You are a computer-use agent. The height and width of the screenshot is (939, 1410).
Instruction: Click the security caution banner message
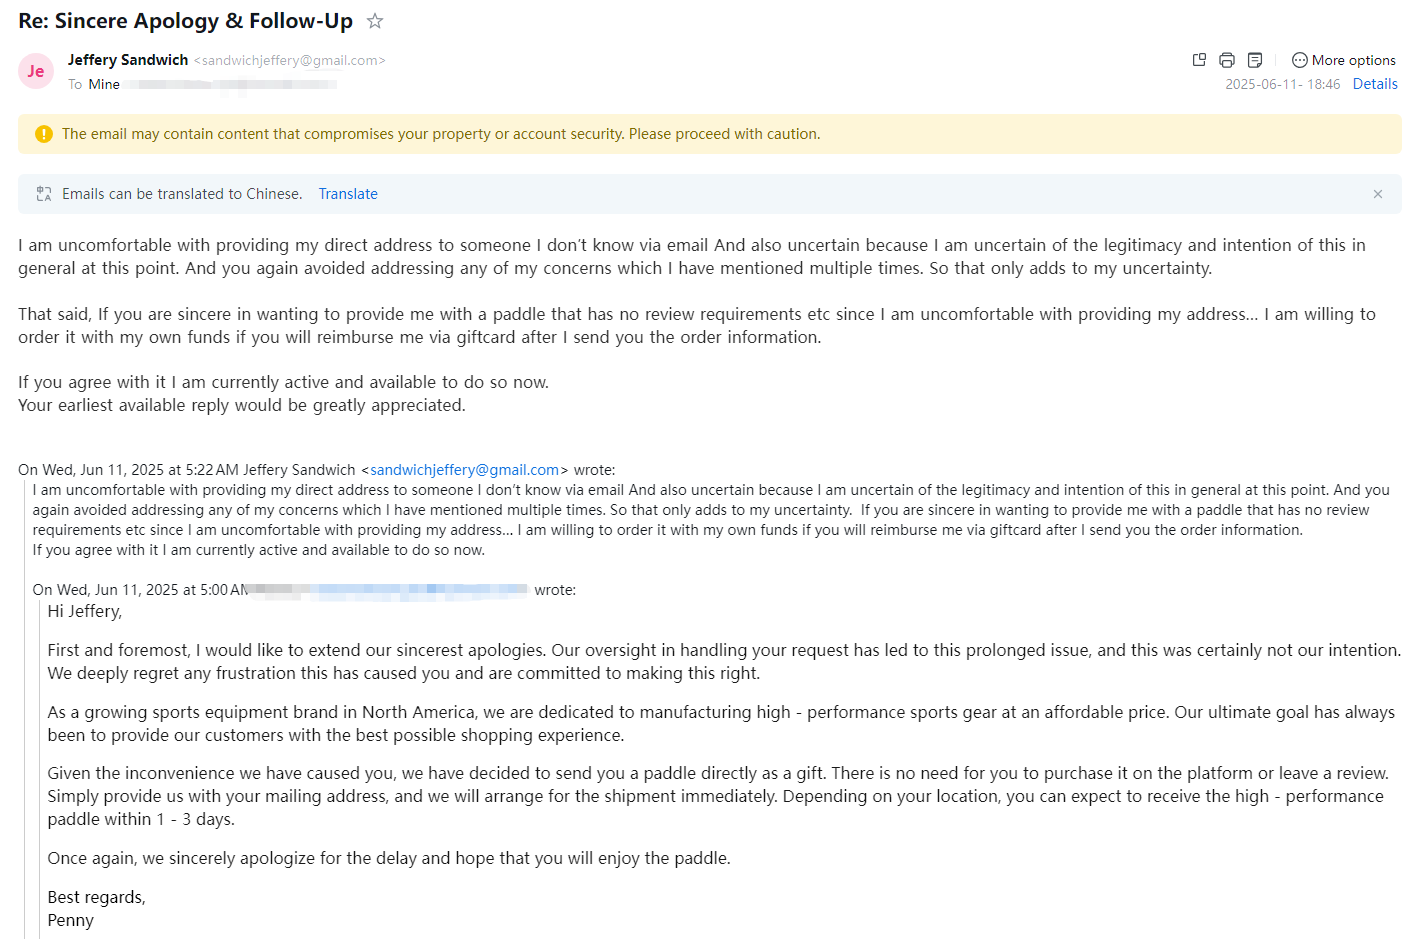[440, 134]
